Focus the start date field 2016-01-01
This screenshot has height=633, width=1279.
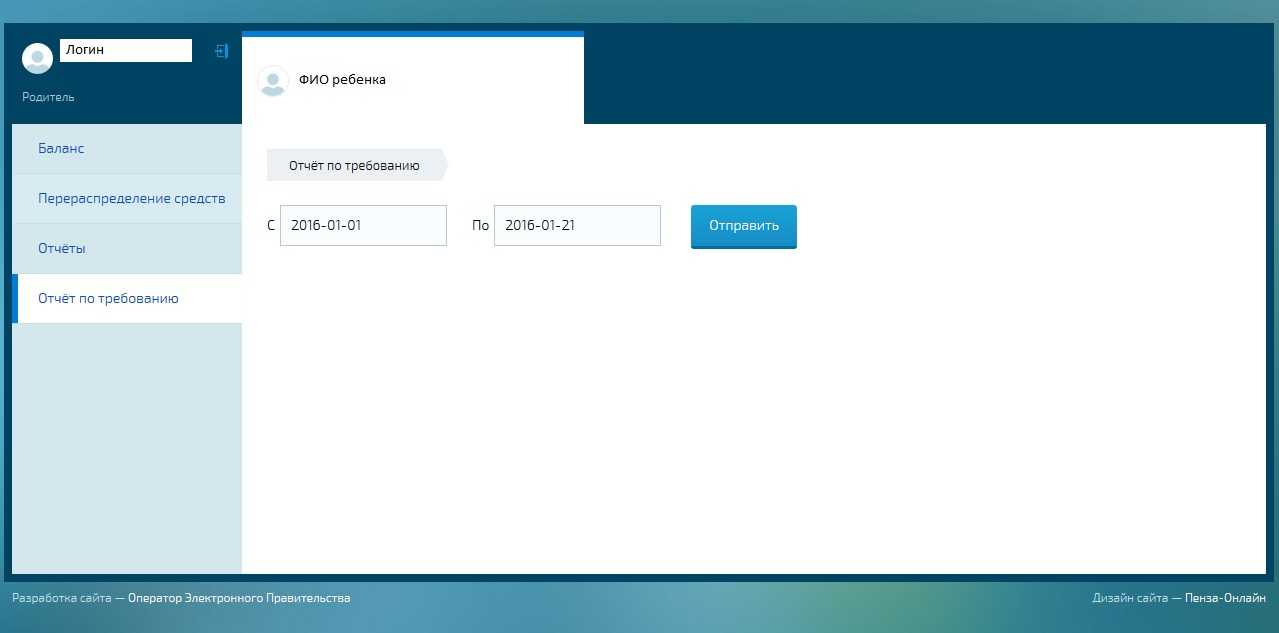coord(363,225)
